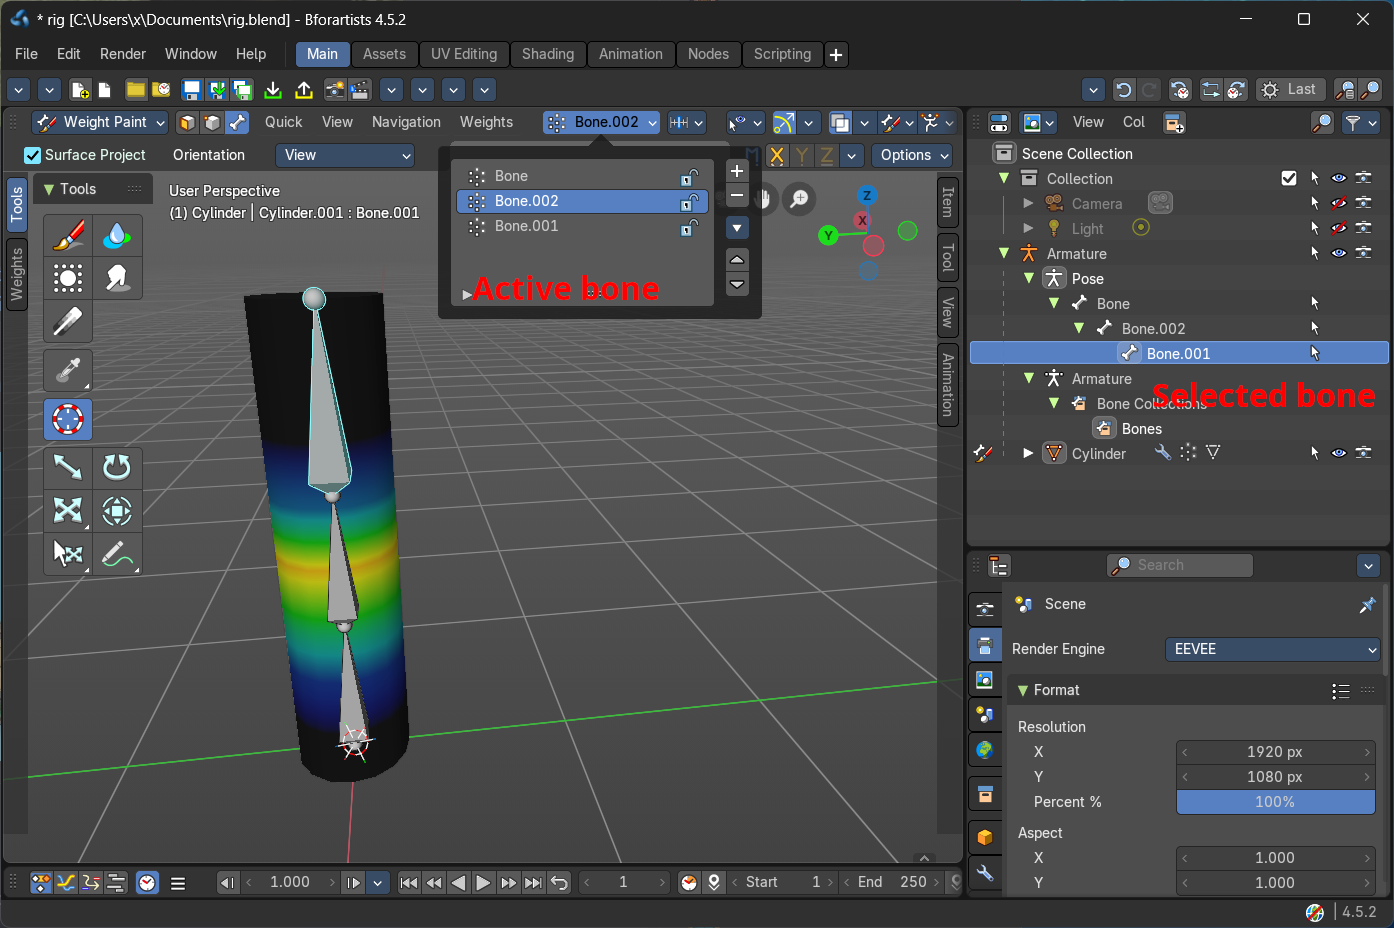
Task: Open the File menu
Action: coord(27,54)
